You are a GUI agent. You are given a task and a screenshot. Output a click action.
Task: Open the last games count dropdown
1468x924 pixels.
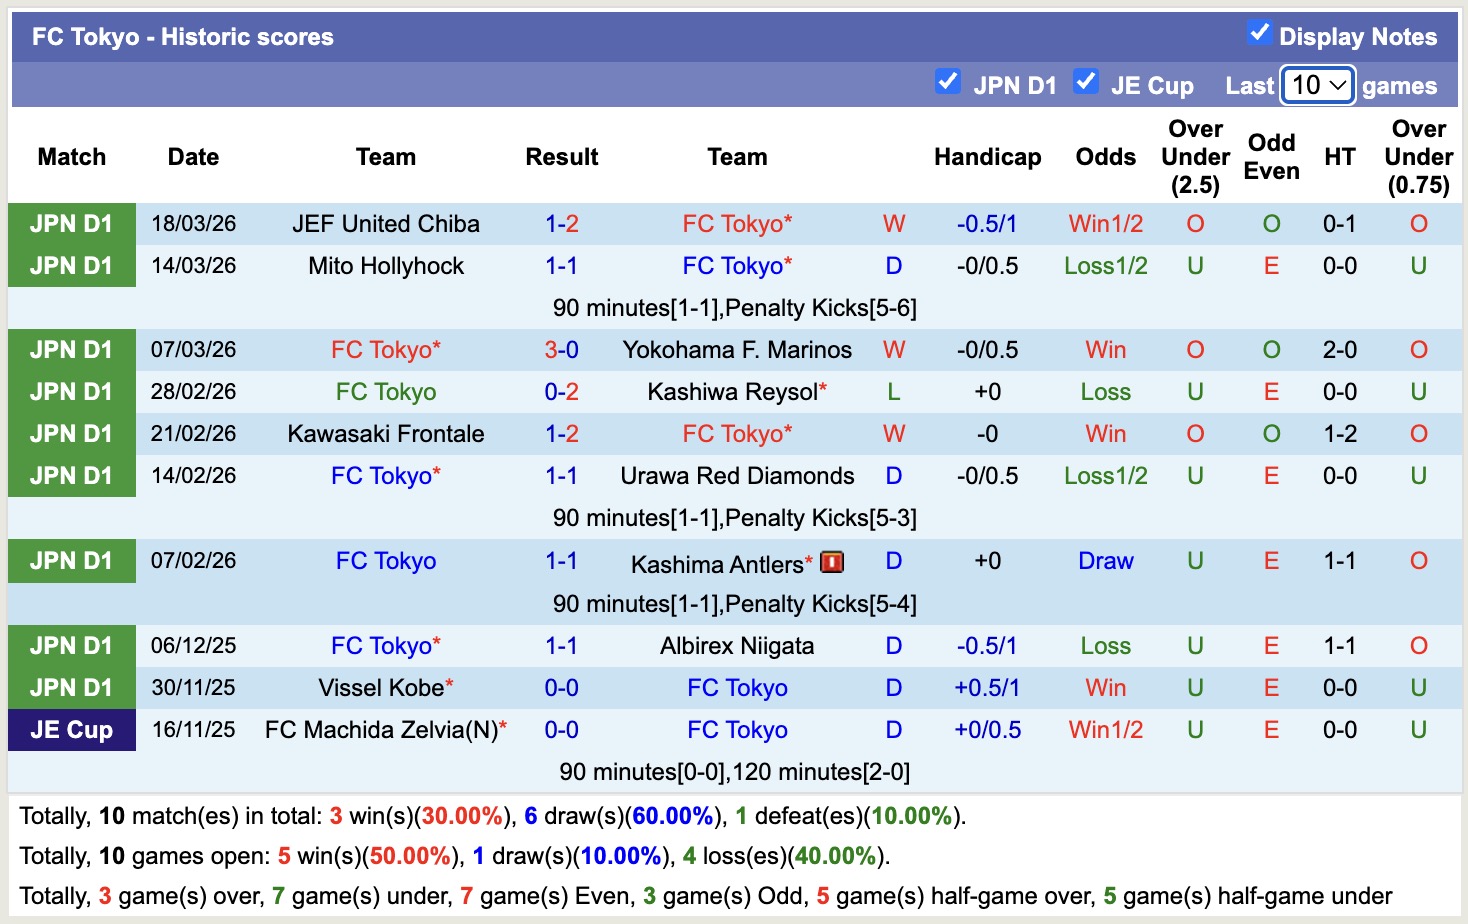(1316, 85)
